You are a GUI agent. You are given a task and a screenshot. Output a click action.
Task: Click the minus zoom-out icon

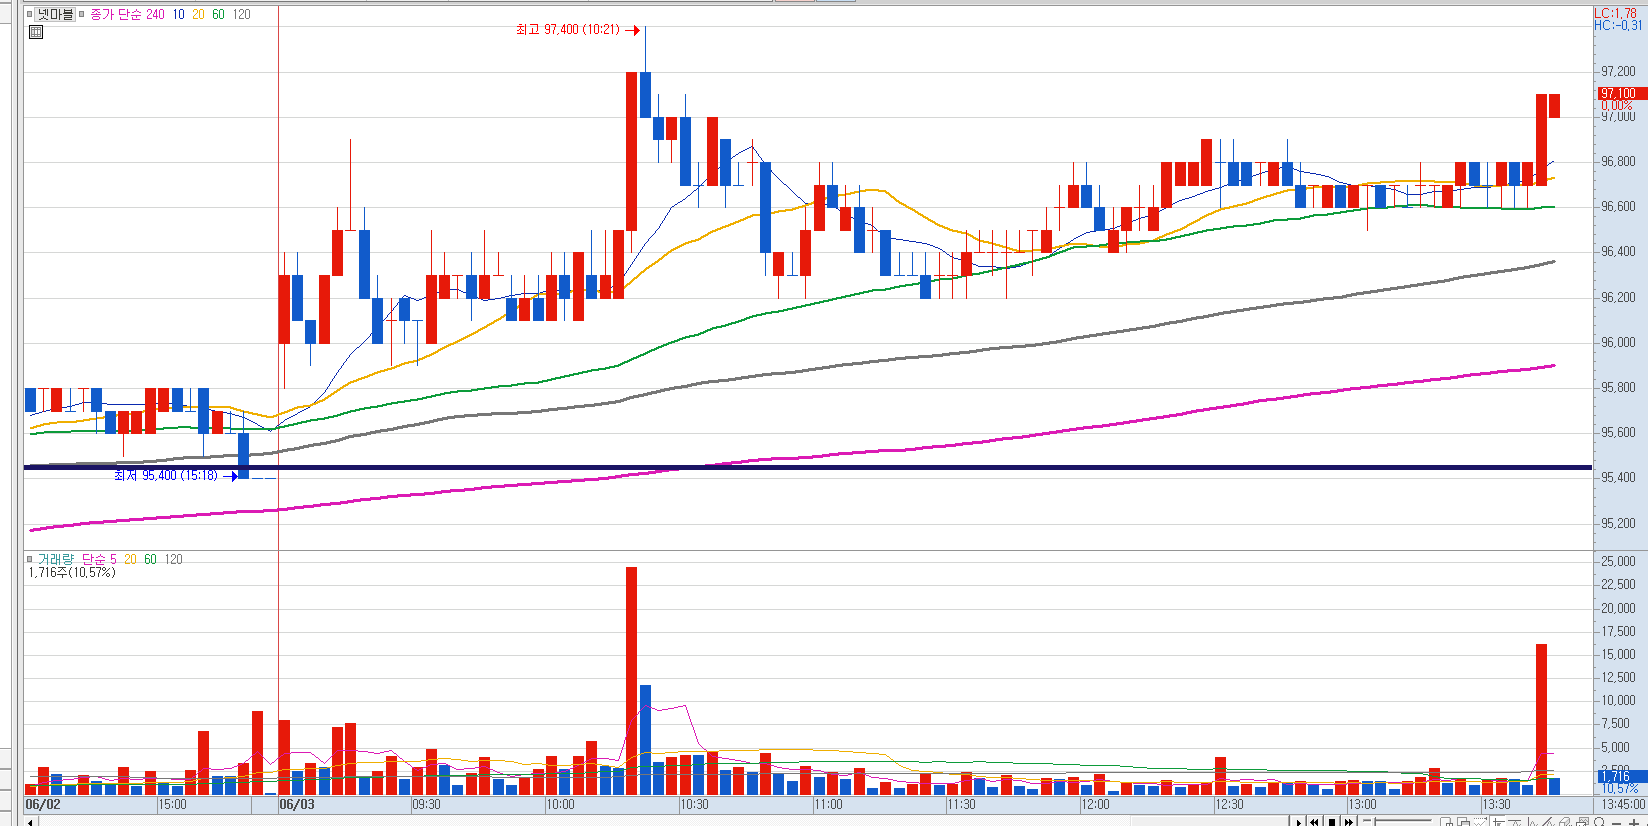(1616, 823)
